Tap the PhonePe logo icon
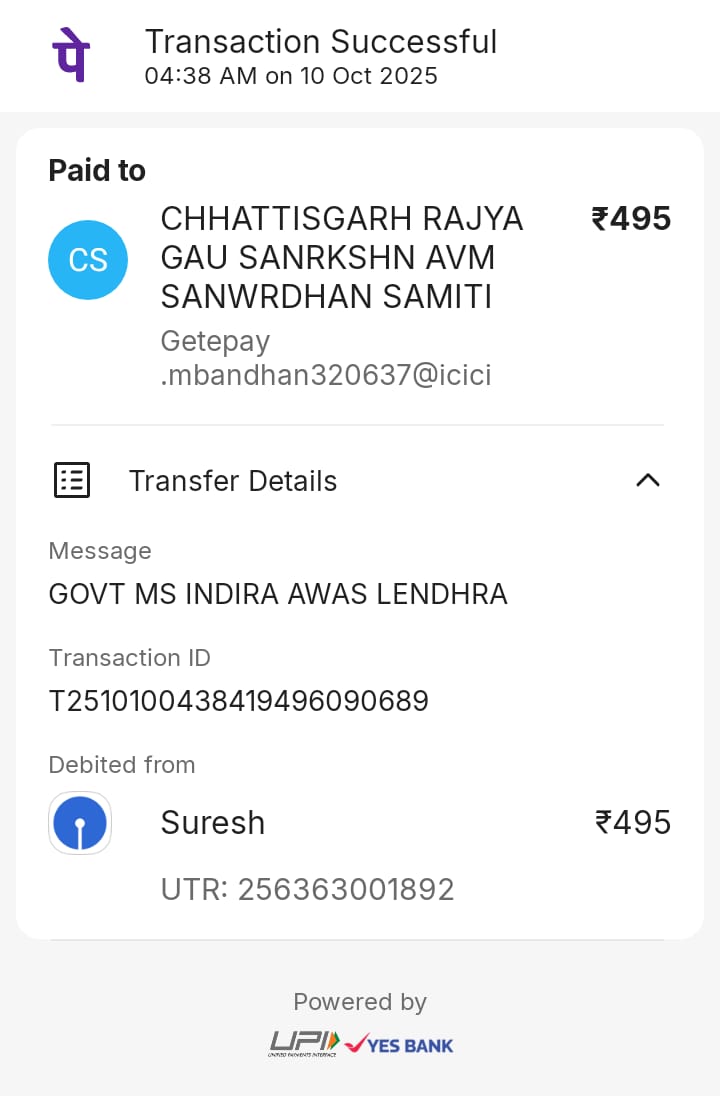This screenshot has height=1096, width=720. click(71, 53)
